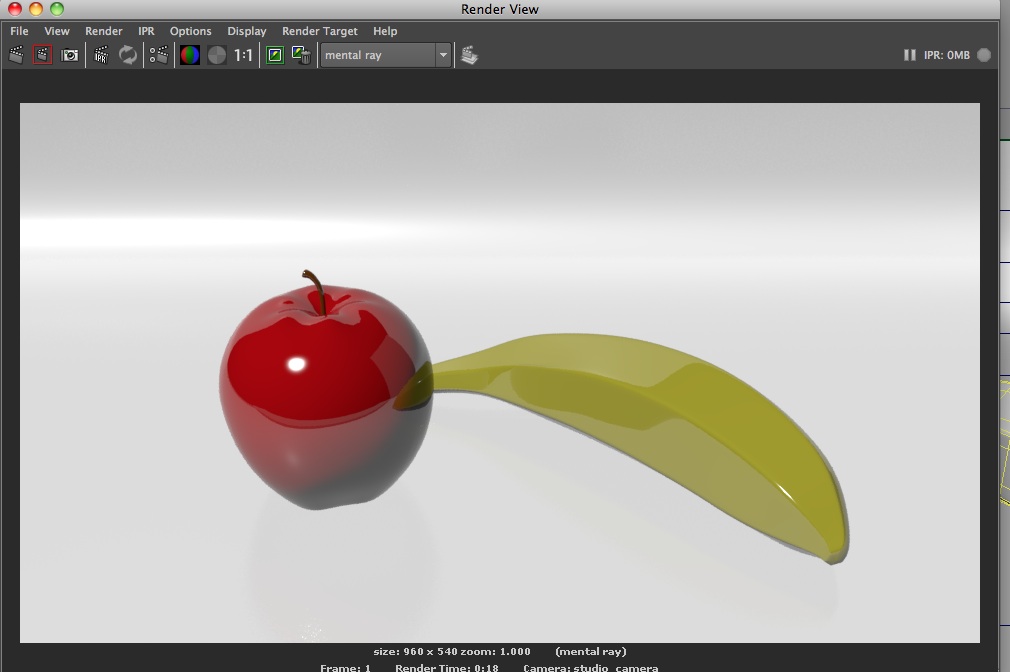Toggle alpha channel display
Viewport: 1010px width, 672px height.
[x=217, y=55]
